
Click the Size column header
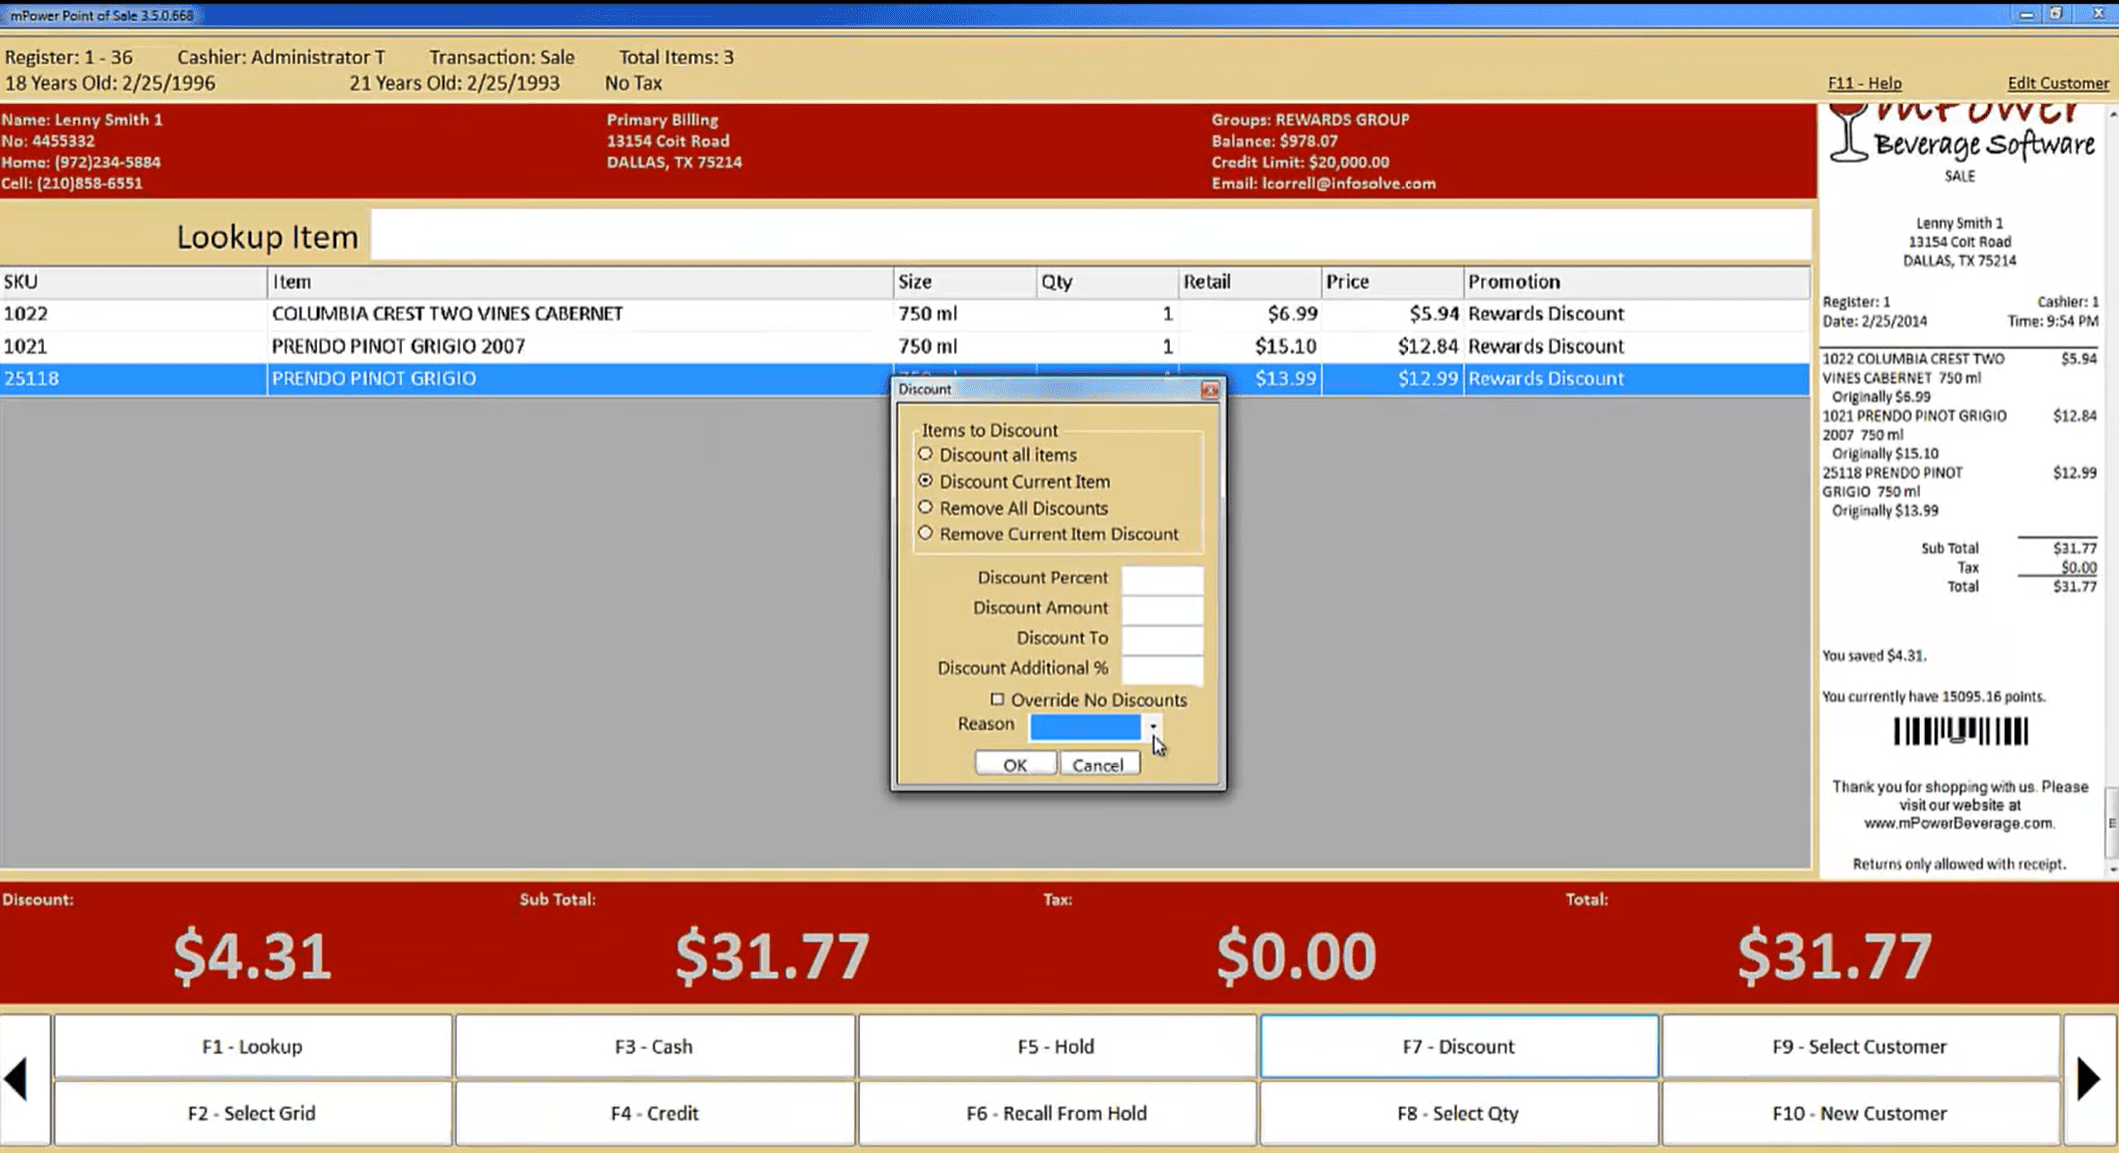tap(964, 282)
